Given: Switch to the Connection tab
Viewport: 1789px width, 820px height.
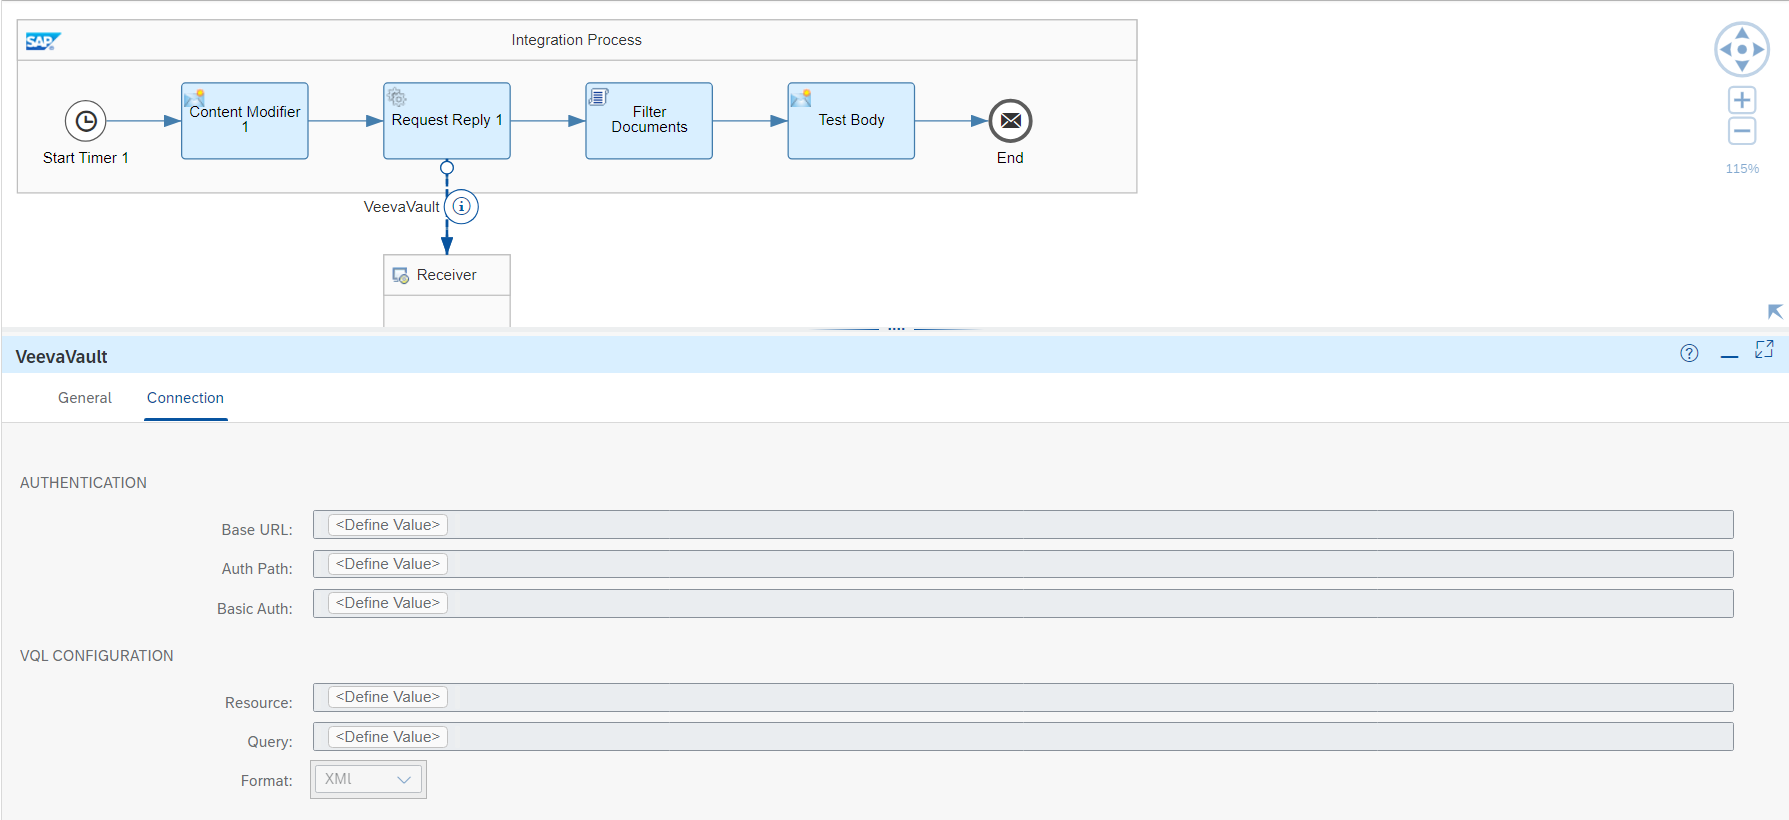Looking at the screenshot, I should click(185, 398).
